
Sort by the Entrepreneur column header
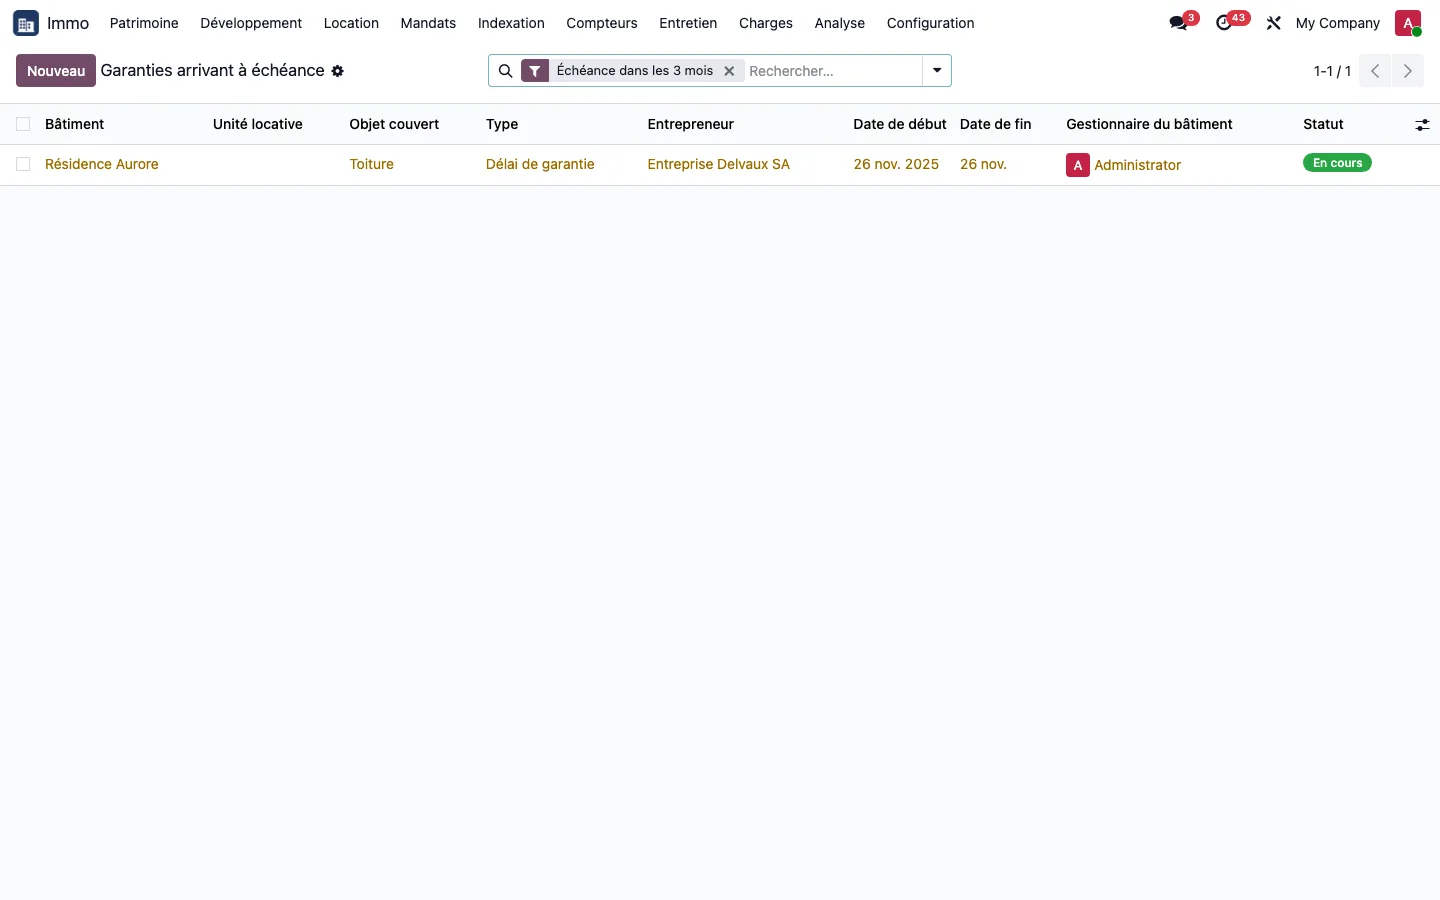690,124
